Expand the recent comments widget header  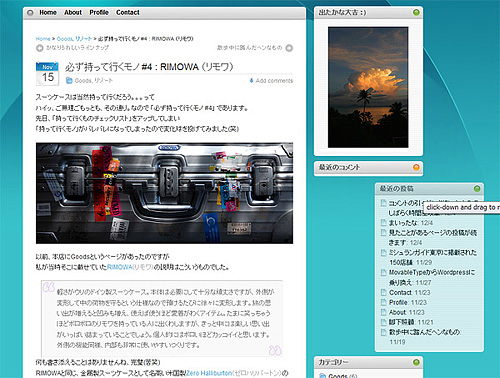(368, 168)
